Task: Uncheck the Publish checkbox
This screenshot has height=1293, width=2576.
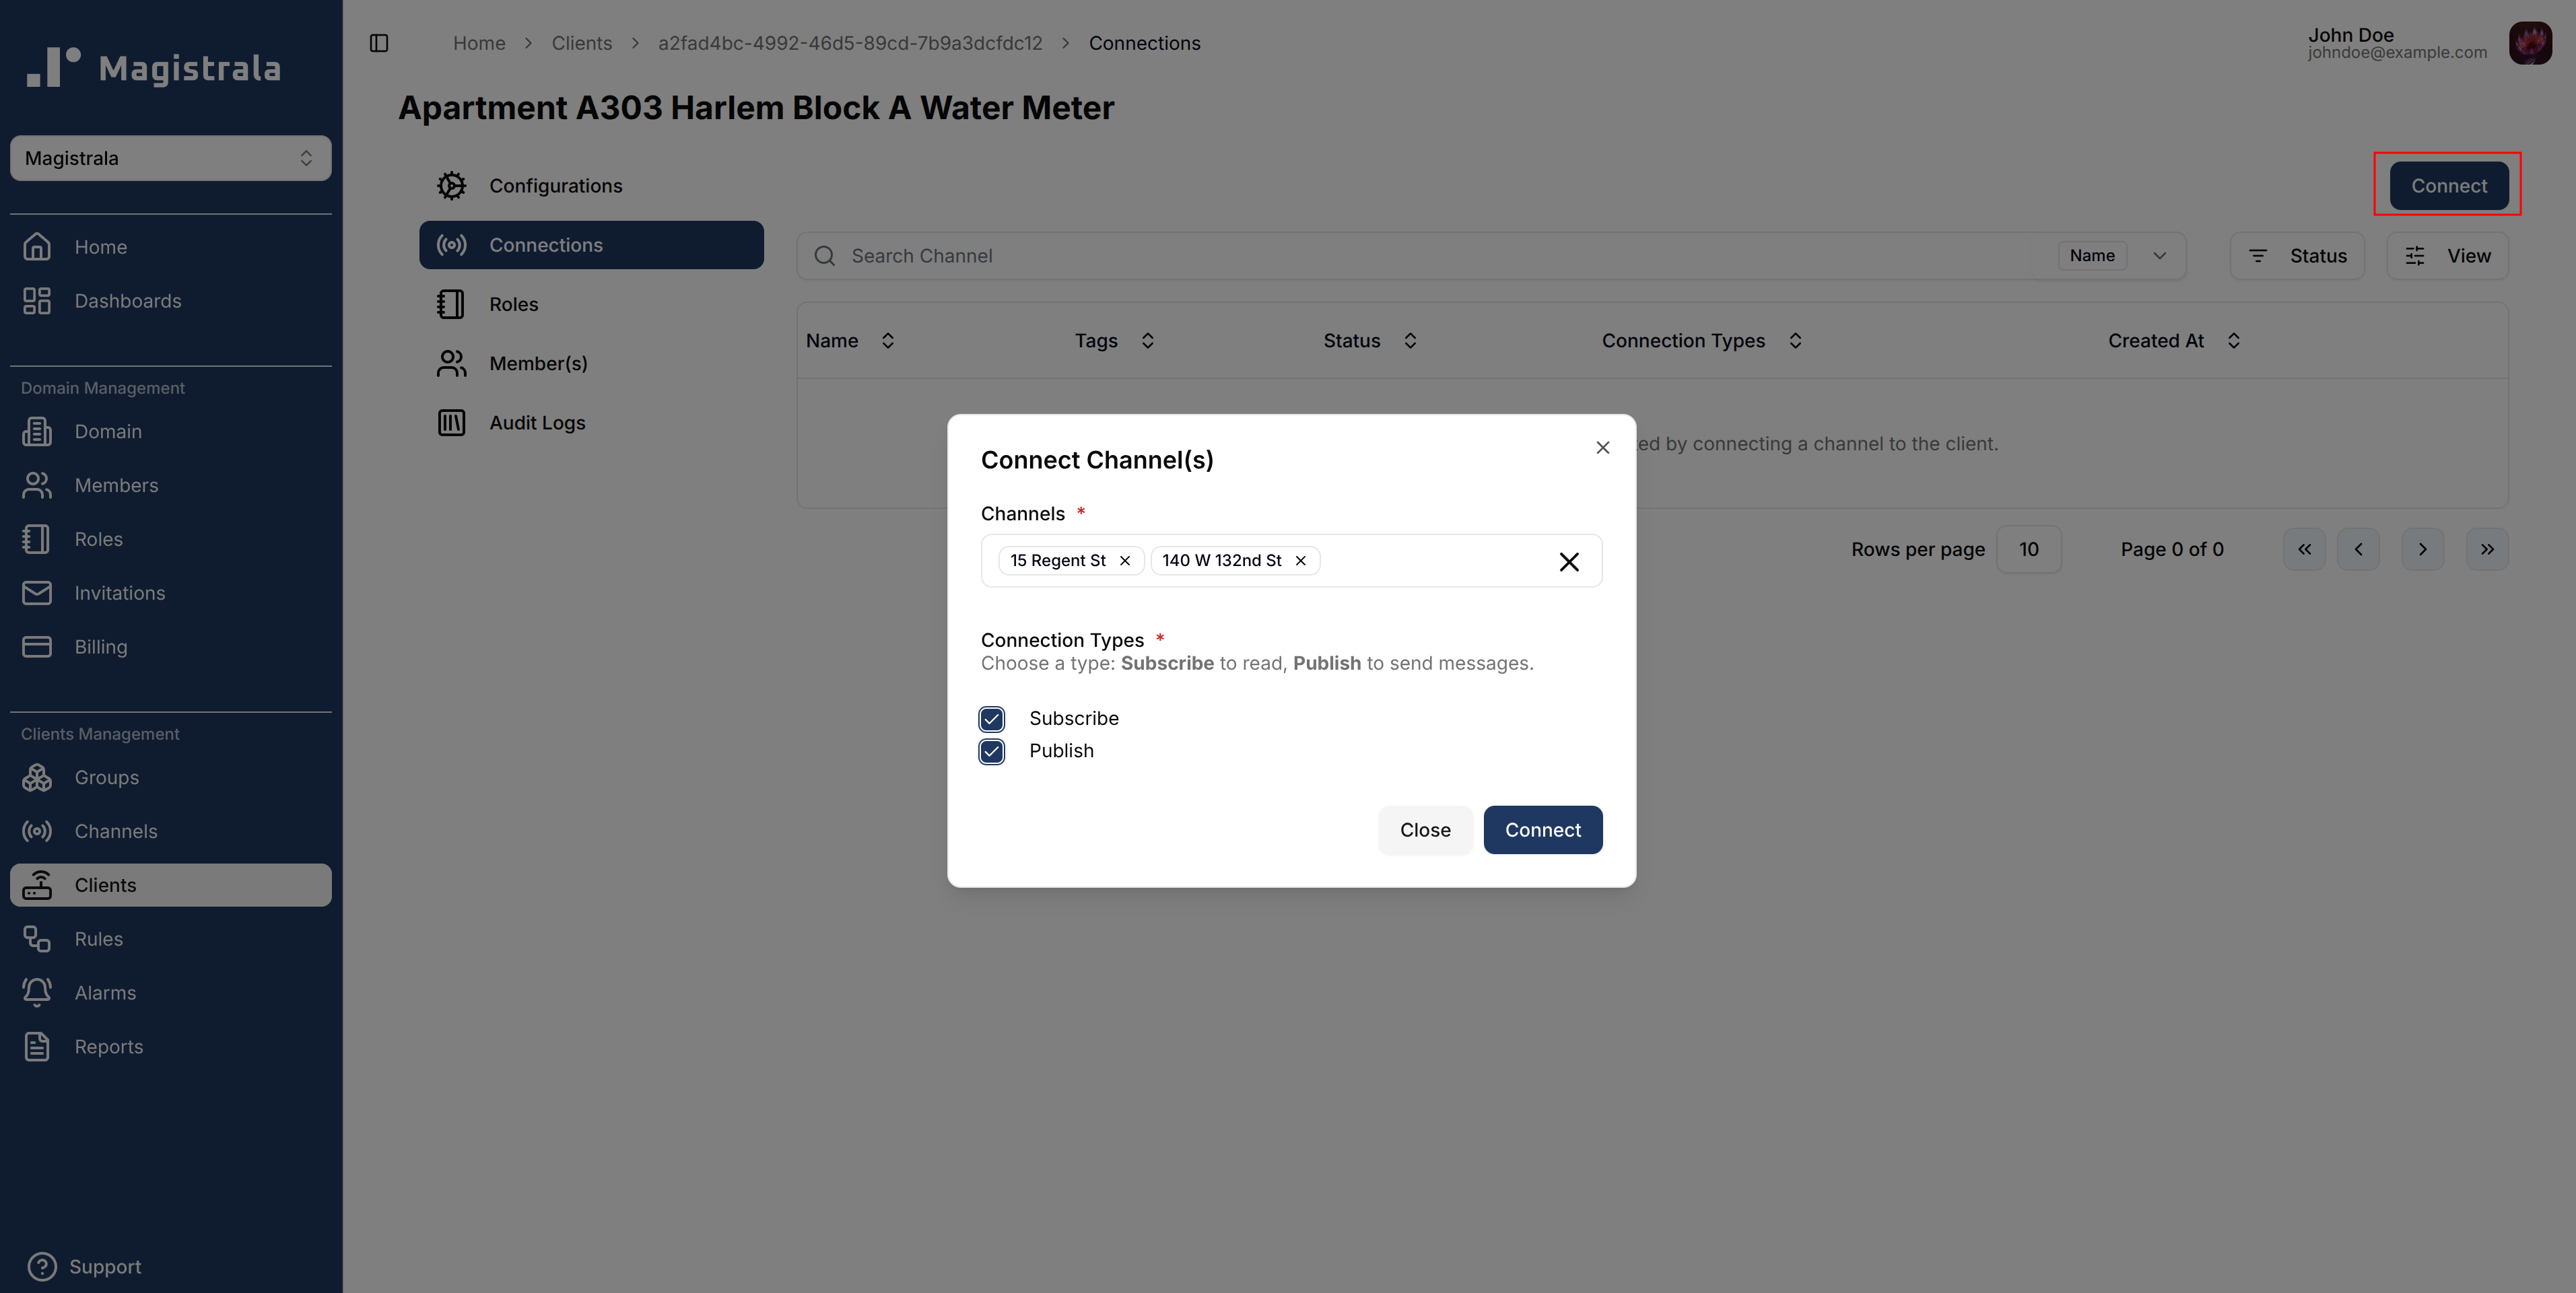Action: 991,751
